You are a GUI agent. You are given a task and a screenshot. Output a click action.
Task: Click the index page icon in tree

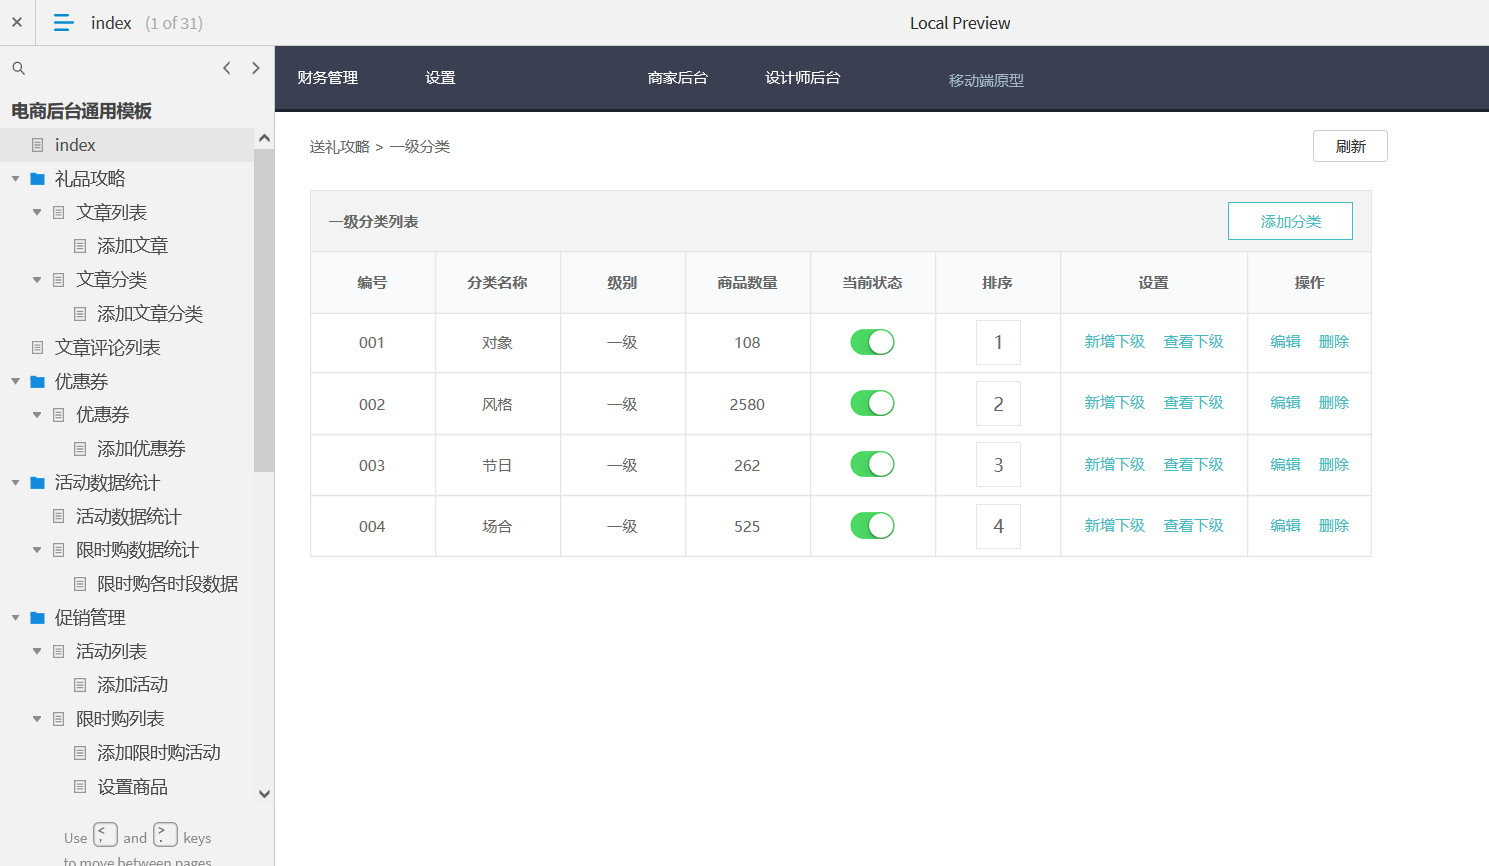pyautogui.click(x=38, y=145)
